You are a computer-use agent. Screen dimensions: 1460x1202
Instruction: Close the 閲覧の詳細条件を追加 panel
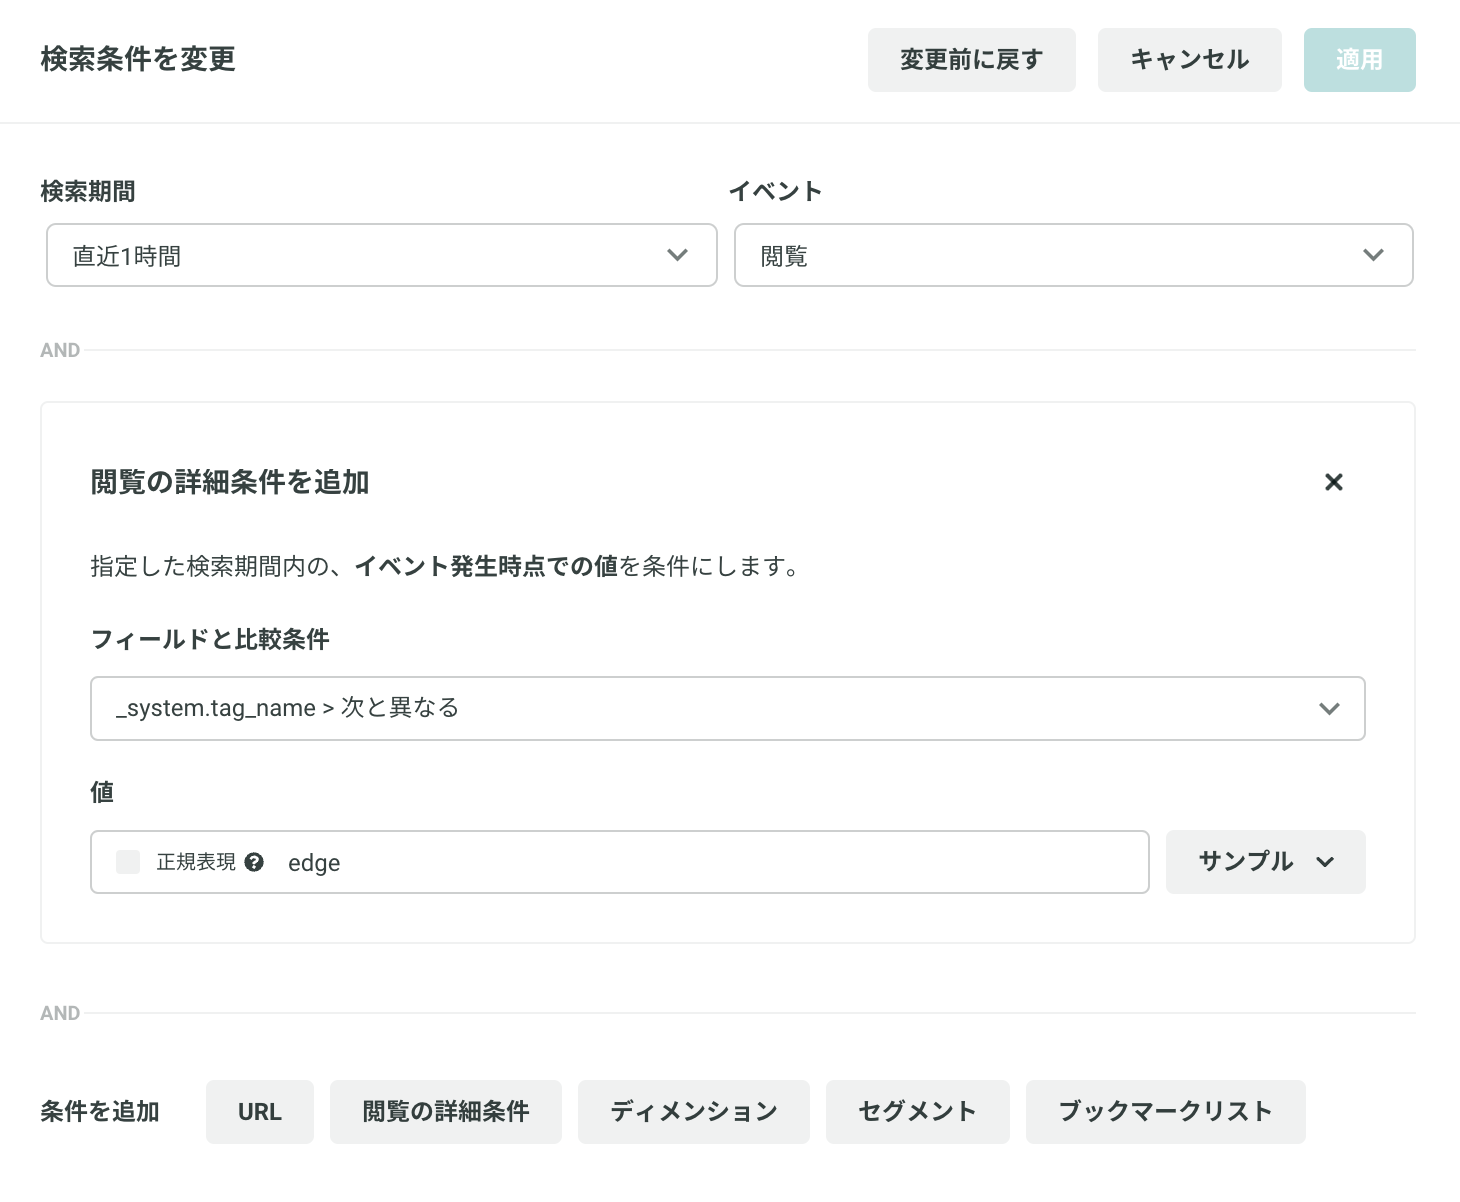coord(1333,482)
